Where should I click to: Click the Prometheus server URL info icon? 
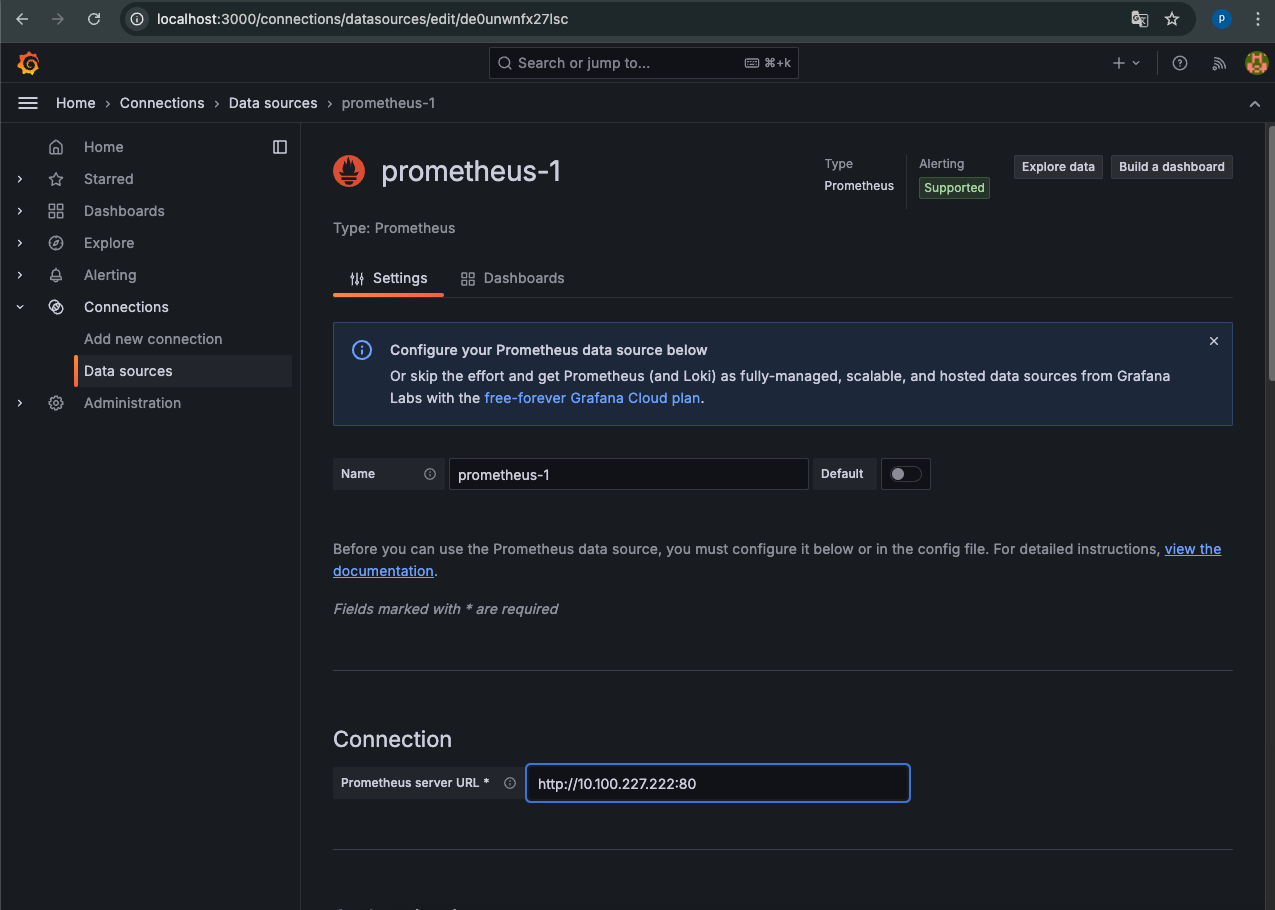(510, 783)
